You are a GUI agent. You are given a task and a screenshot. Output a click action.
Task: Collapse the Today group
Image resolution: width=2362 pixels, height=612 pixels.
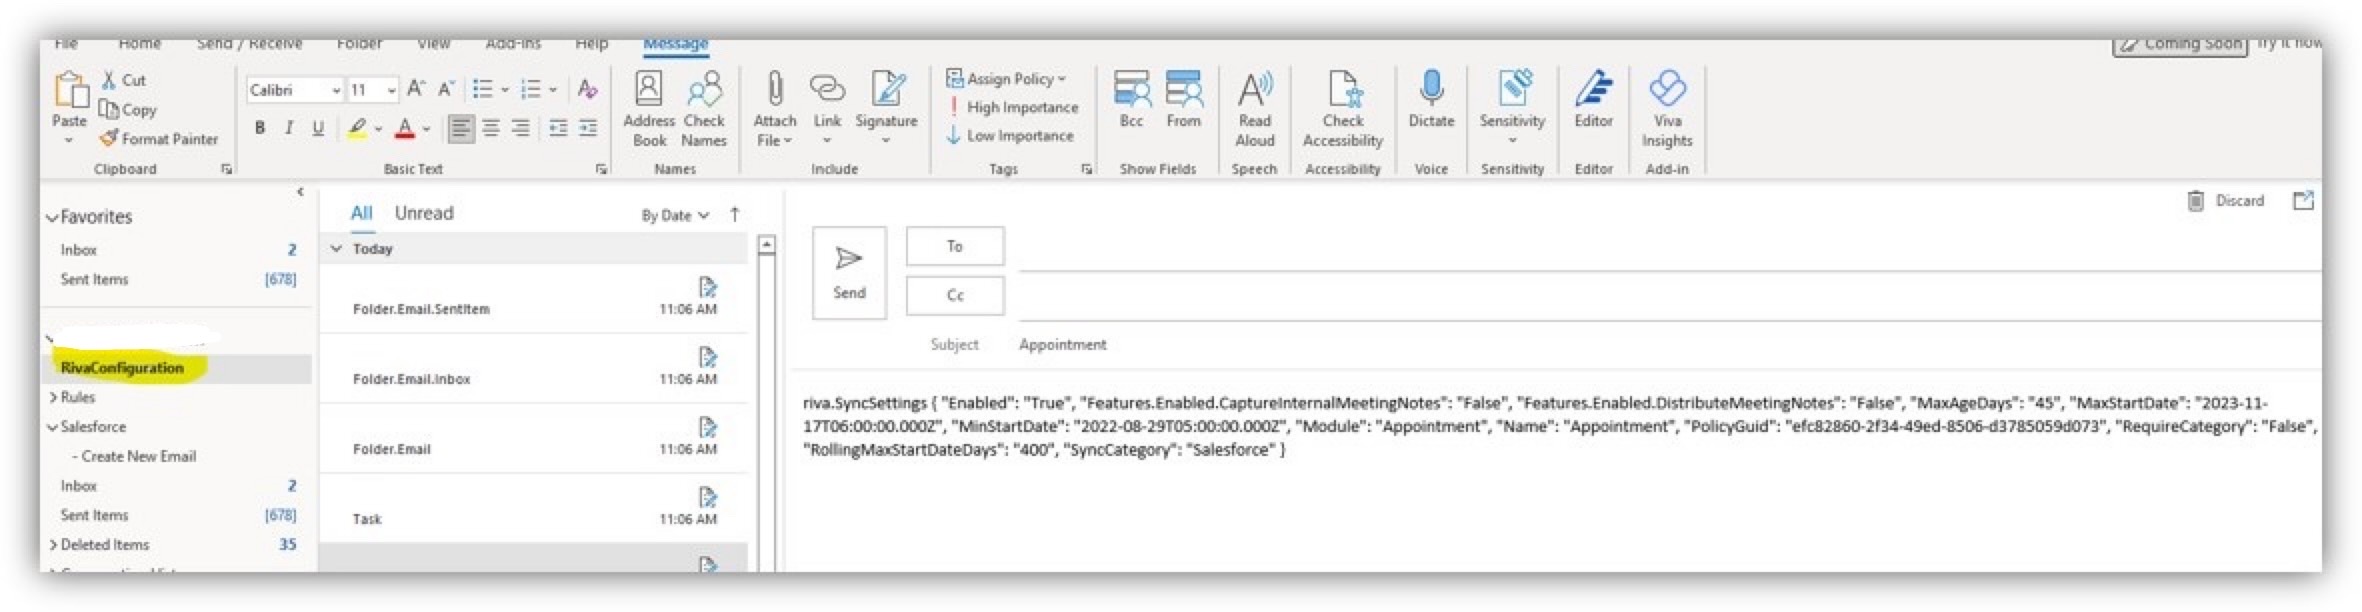(337, 248)
